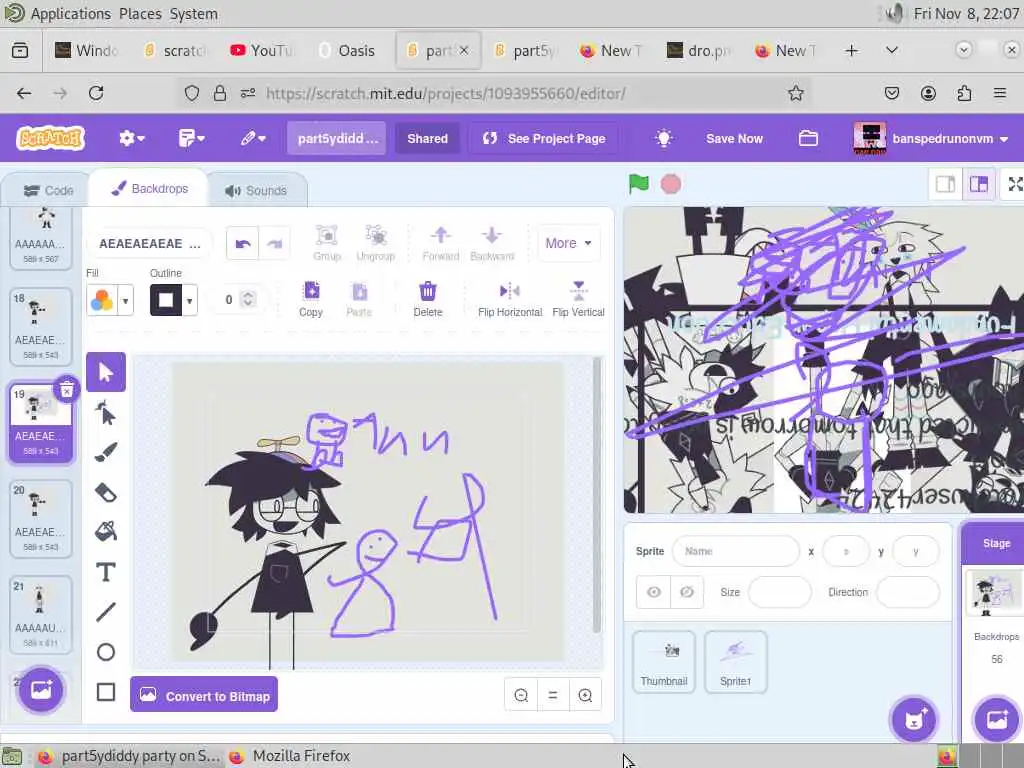Click Convert to Bitmap

click(x=204, y=696)
